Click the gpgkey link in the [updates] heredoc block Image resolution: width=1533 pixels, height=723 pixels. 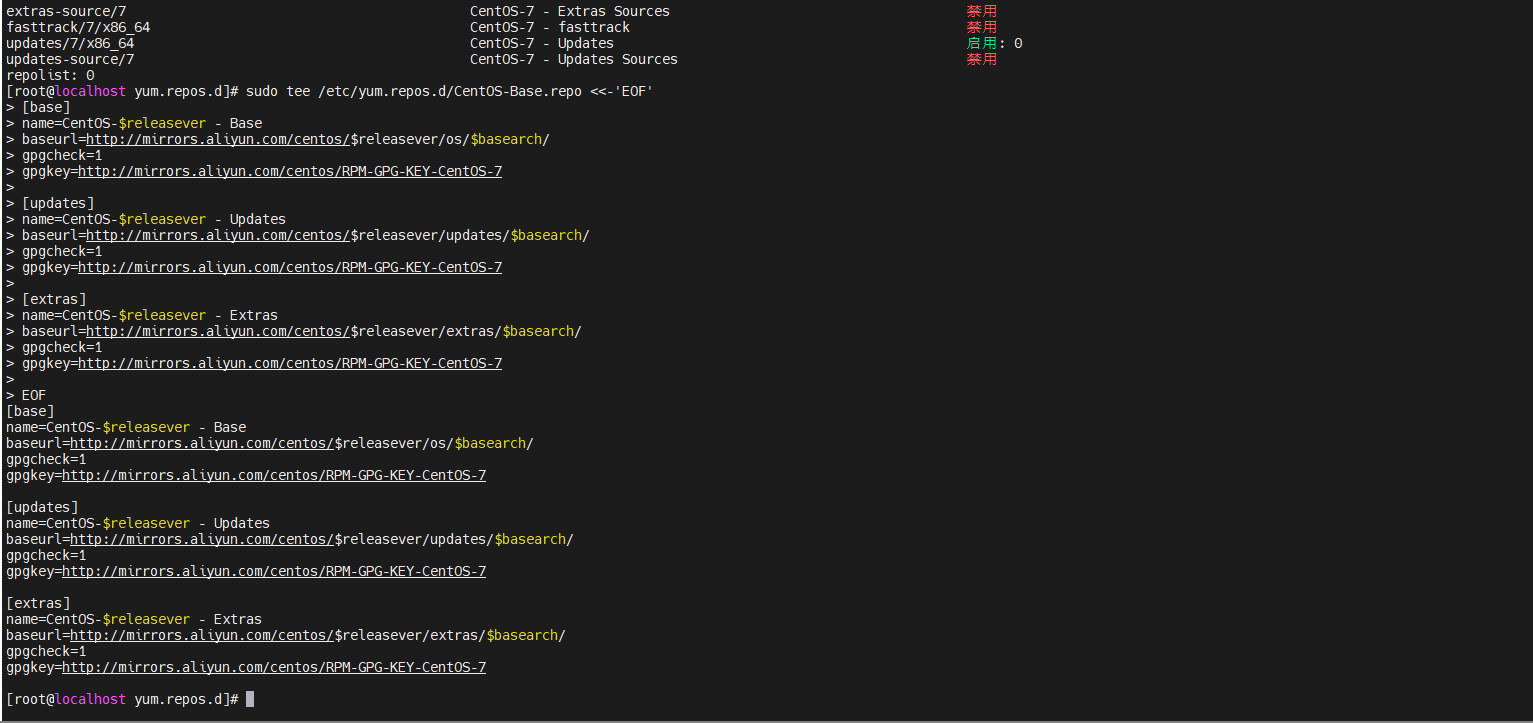pos(290,266)
